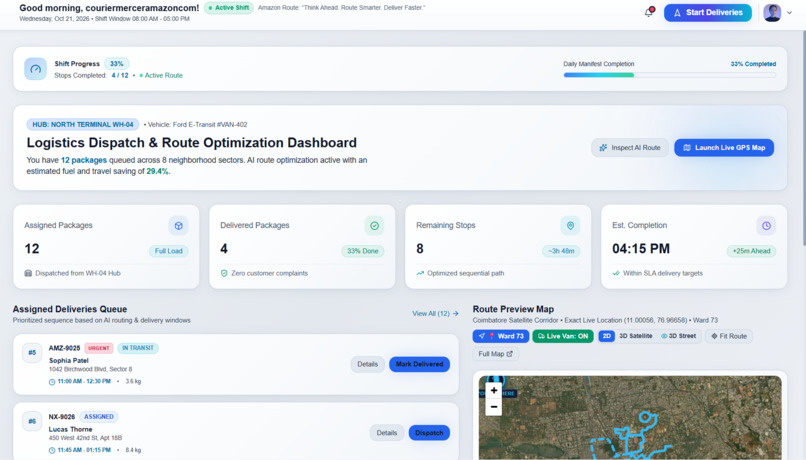The width and height of the screenshot is (806, 460).
Task: Click the #5 stop number badge
Action: coord(32,353)
